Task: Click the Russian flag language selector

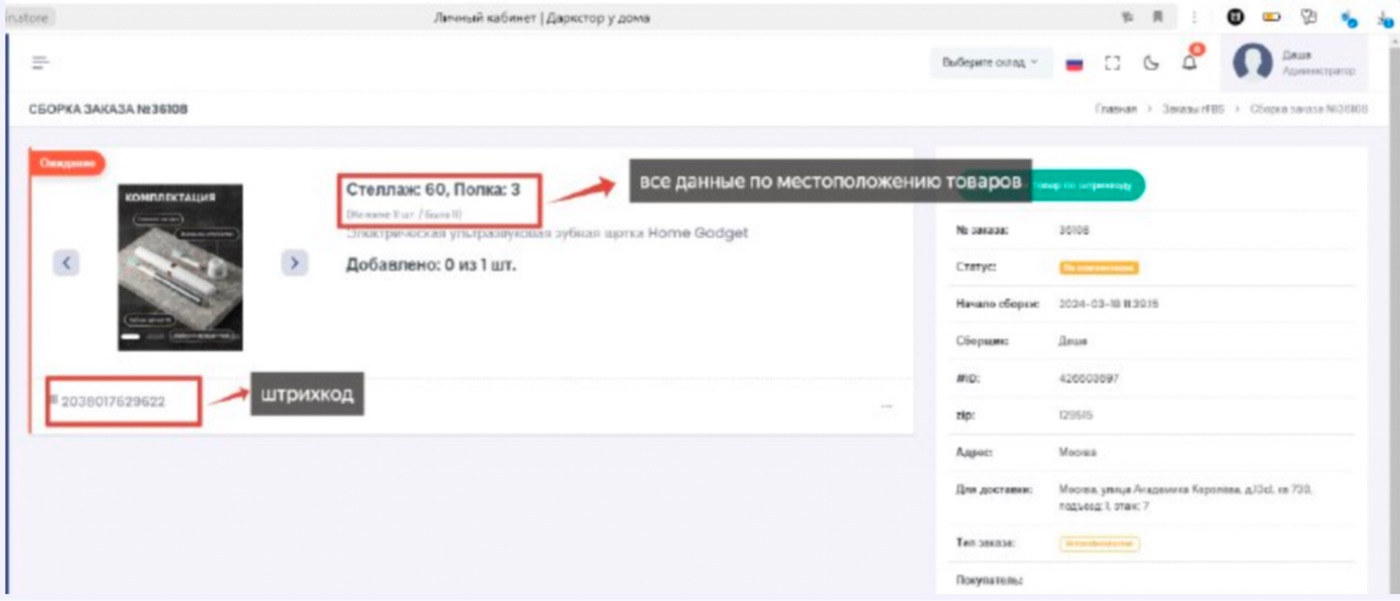Action: [x=1074, y=63]
